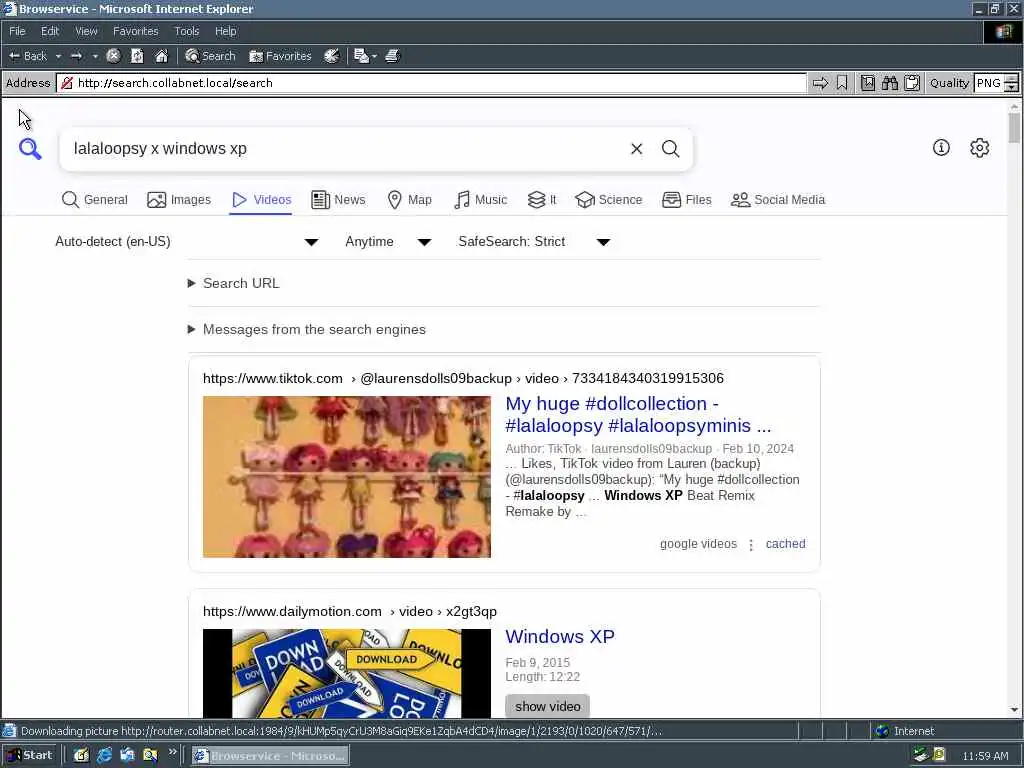Switch to the Social Media search tab

click(778, 200)
